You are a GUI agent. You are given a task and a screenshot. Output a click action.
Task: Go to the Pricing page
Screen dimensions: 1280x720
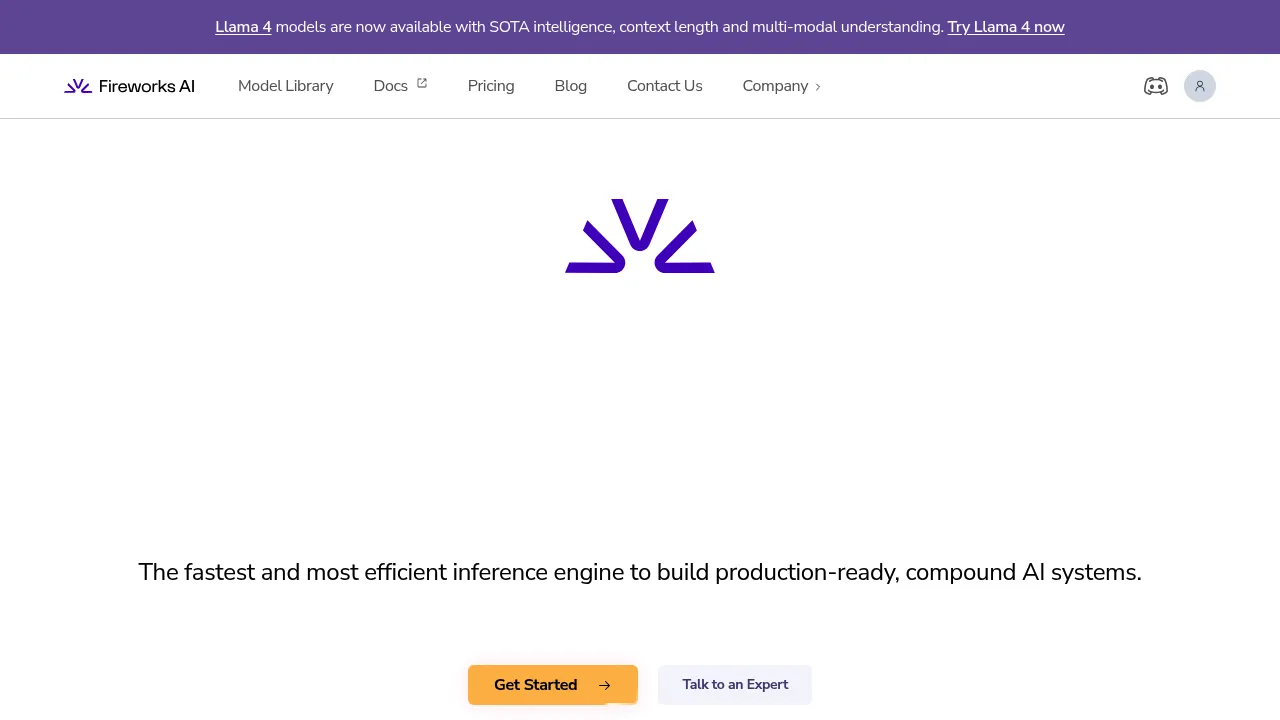pyautogui.click(x=491, y=86)
